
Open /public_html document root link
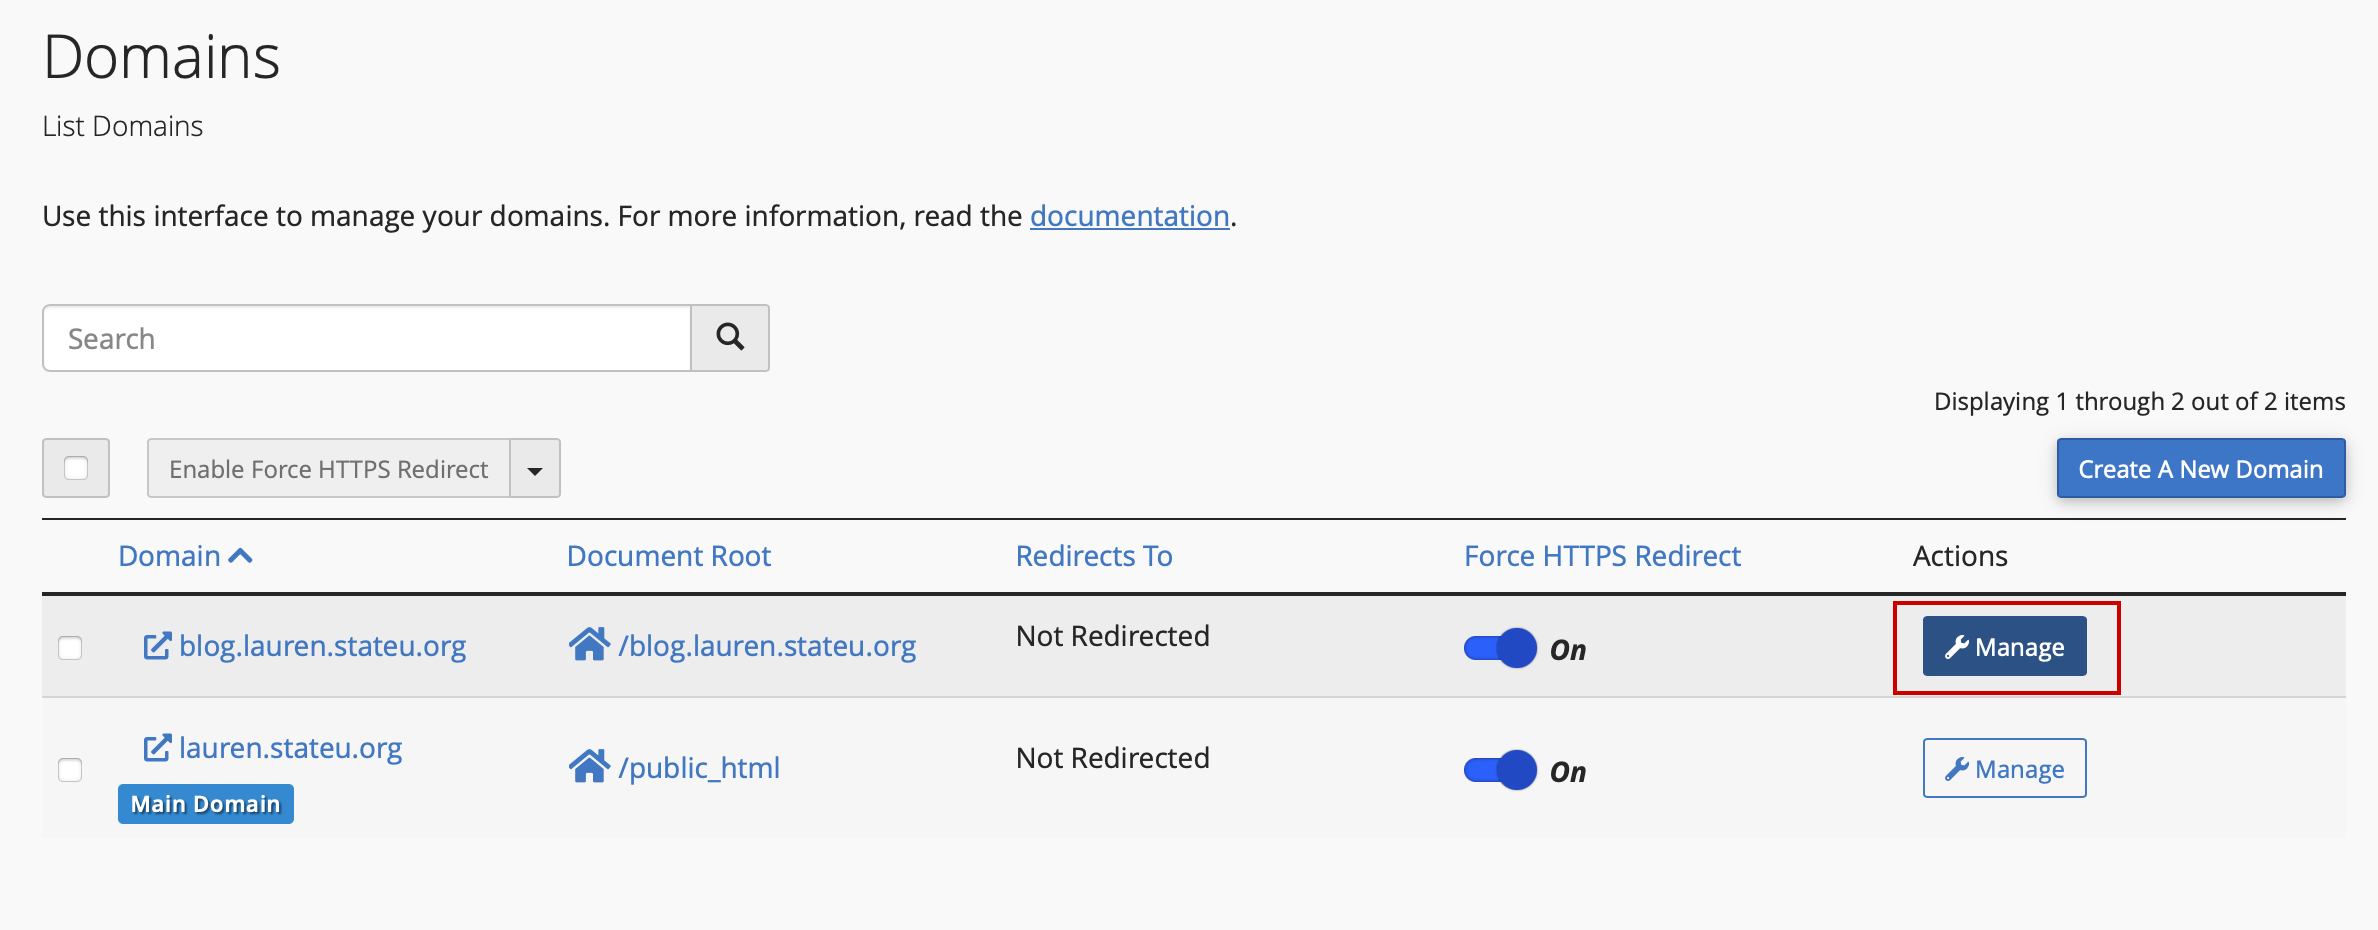699,768
